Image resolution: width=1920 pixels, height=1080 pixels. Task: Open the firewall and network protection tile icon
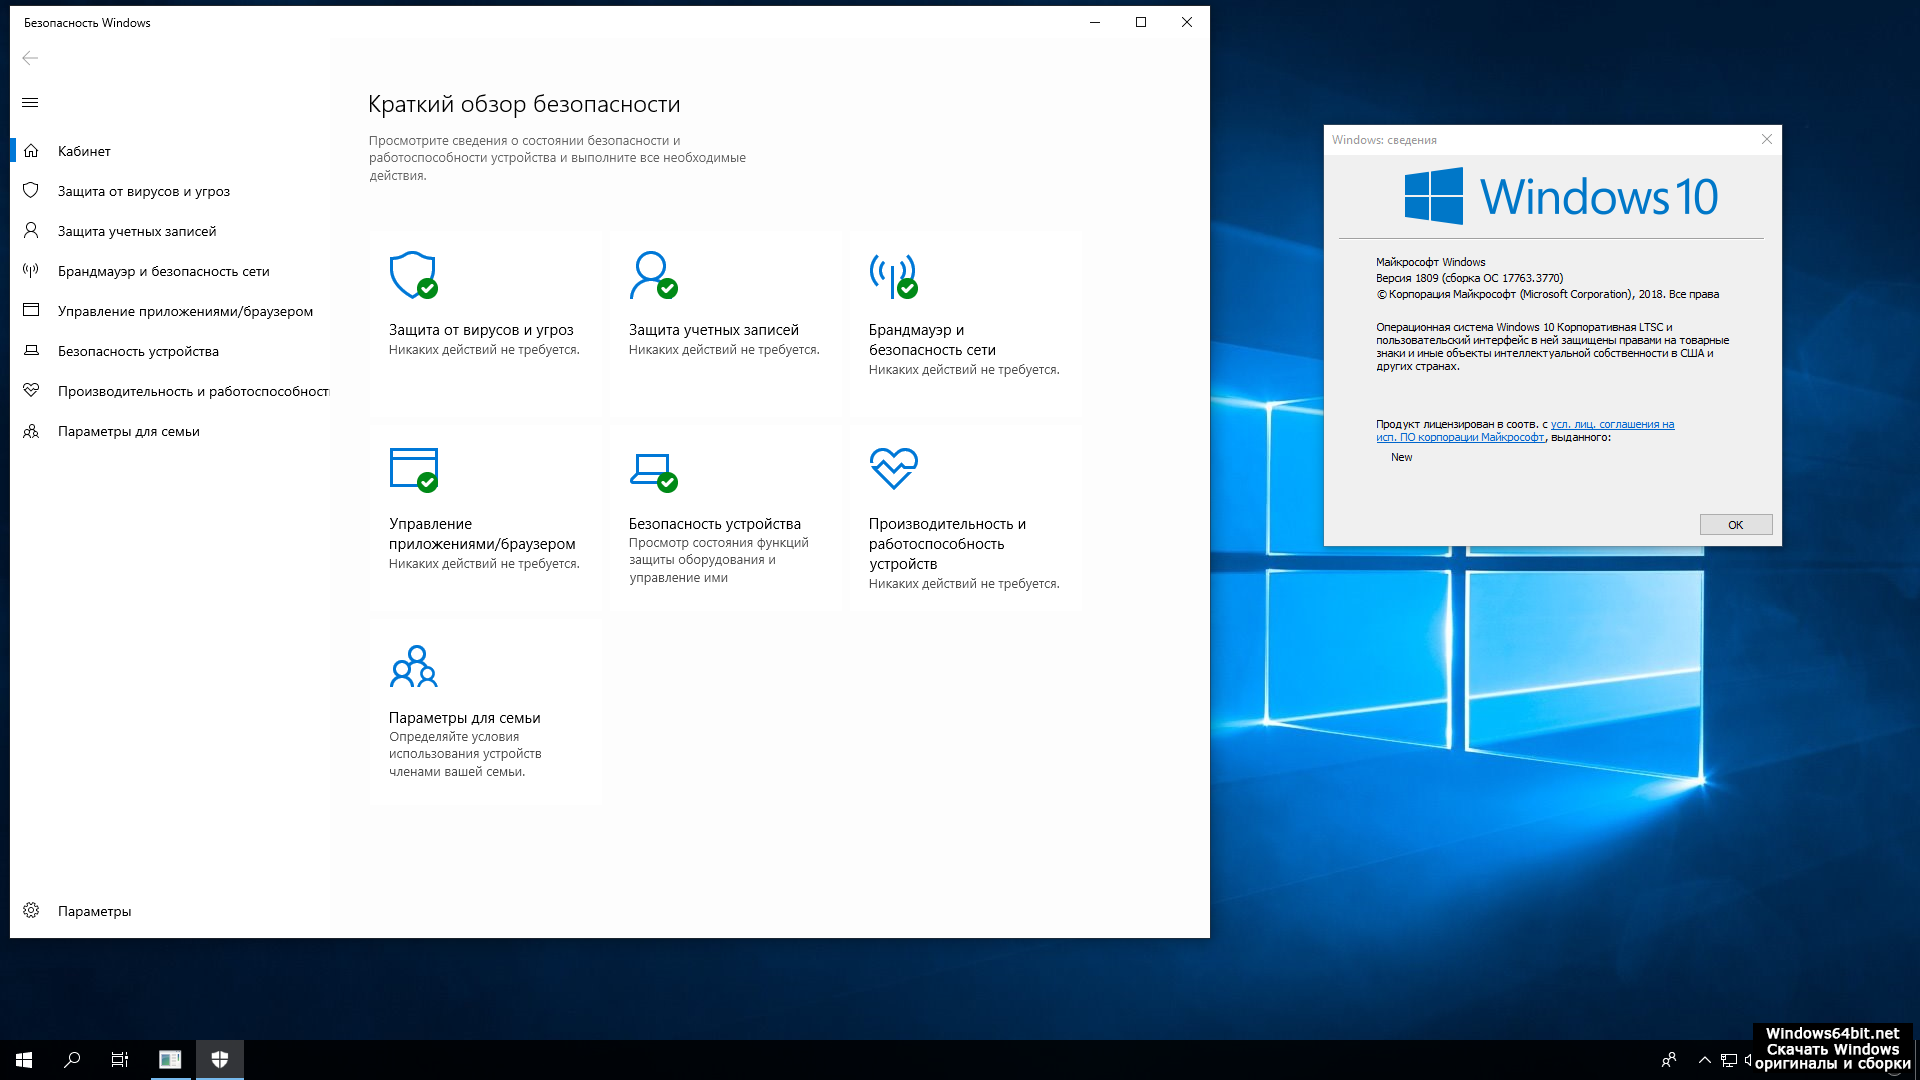coord(892,275)
